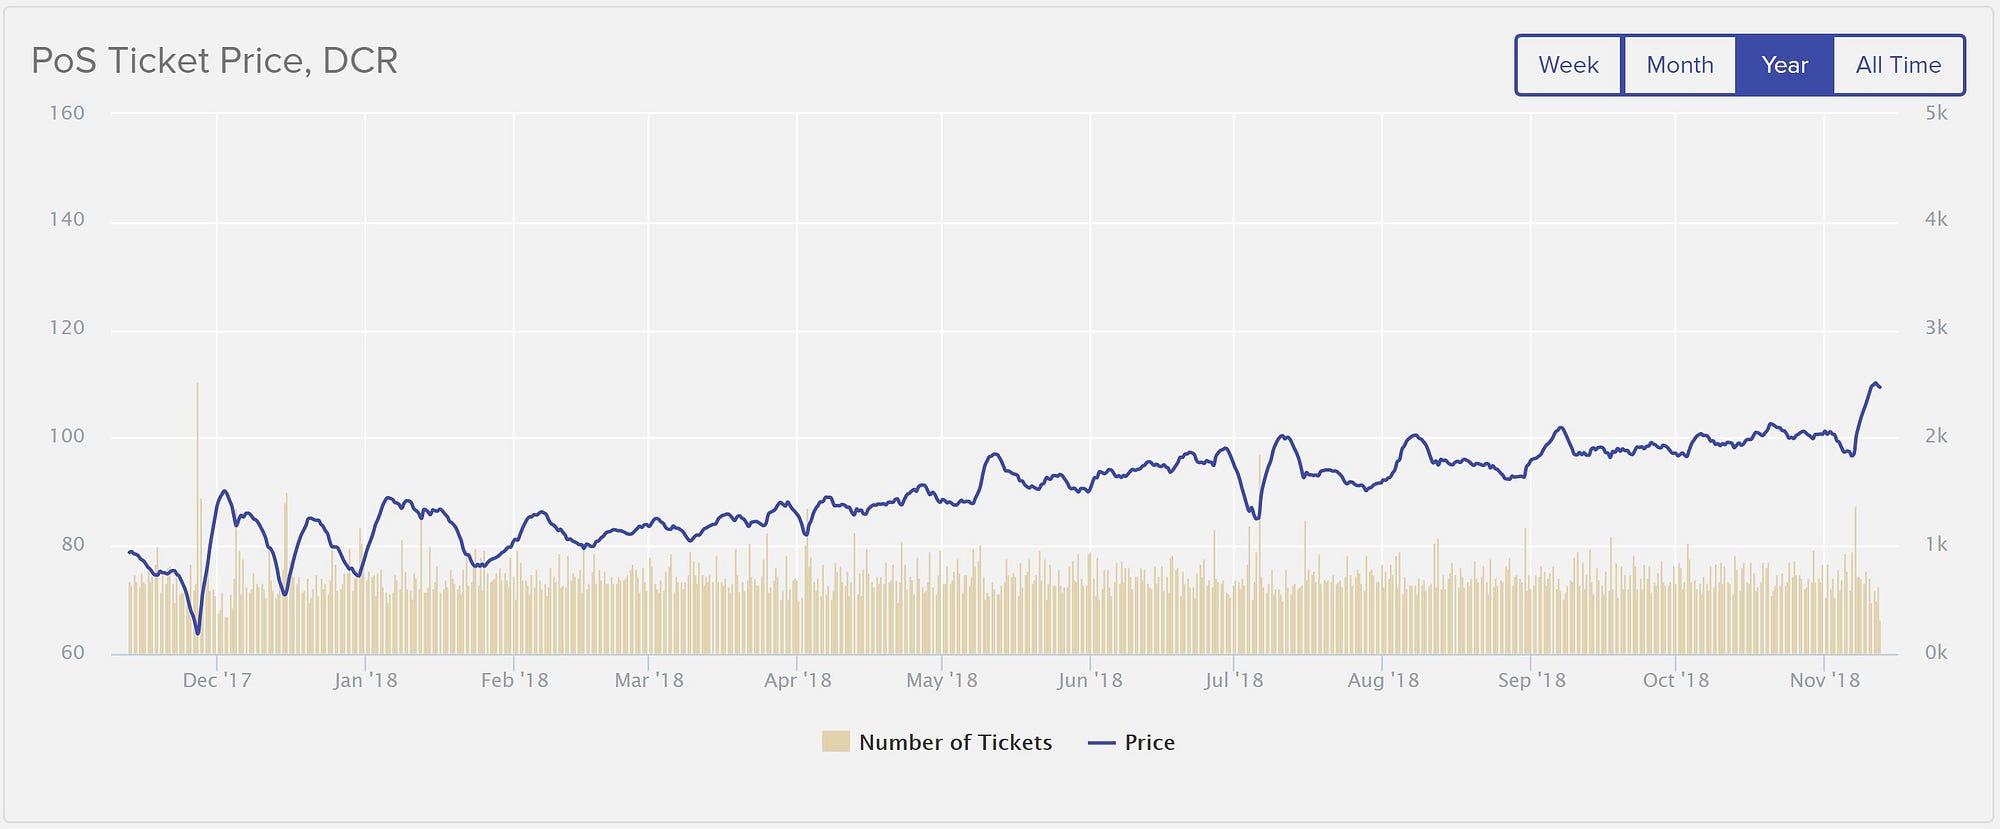Click the Sep '18 x-axis label
This screenshot has height=829, width=2000.
point(1531,680)
